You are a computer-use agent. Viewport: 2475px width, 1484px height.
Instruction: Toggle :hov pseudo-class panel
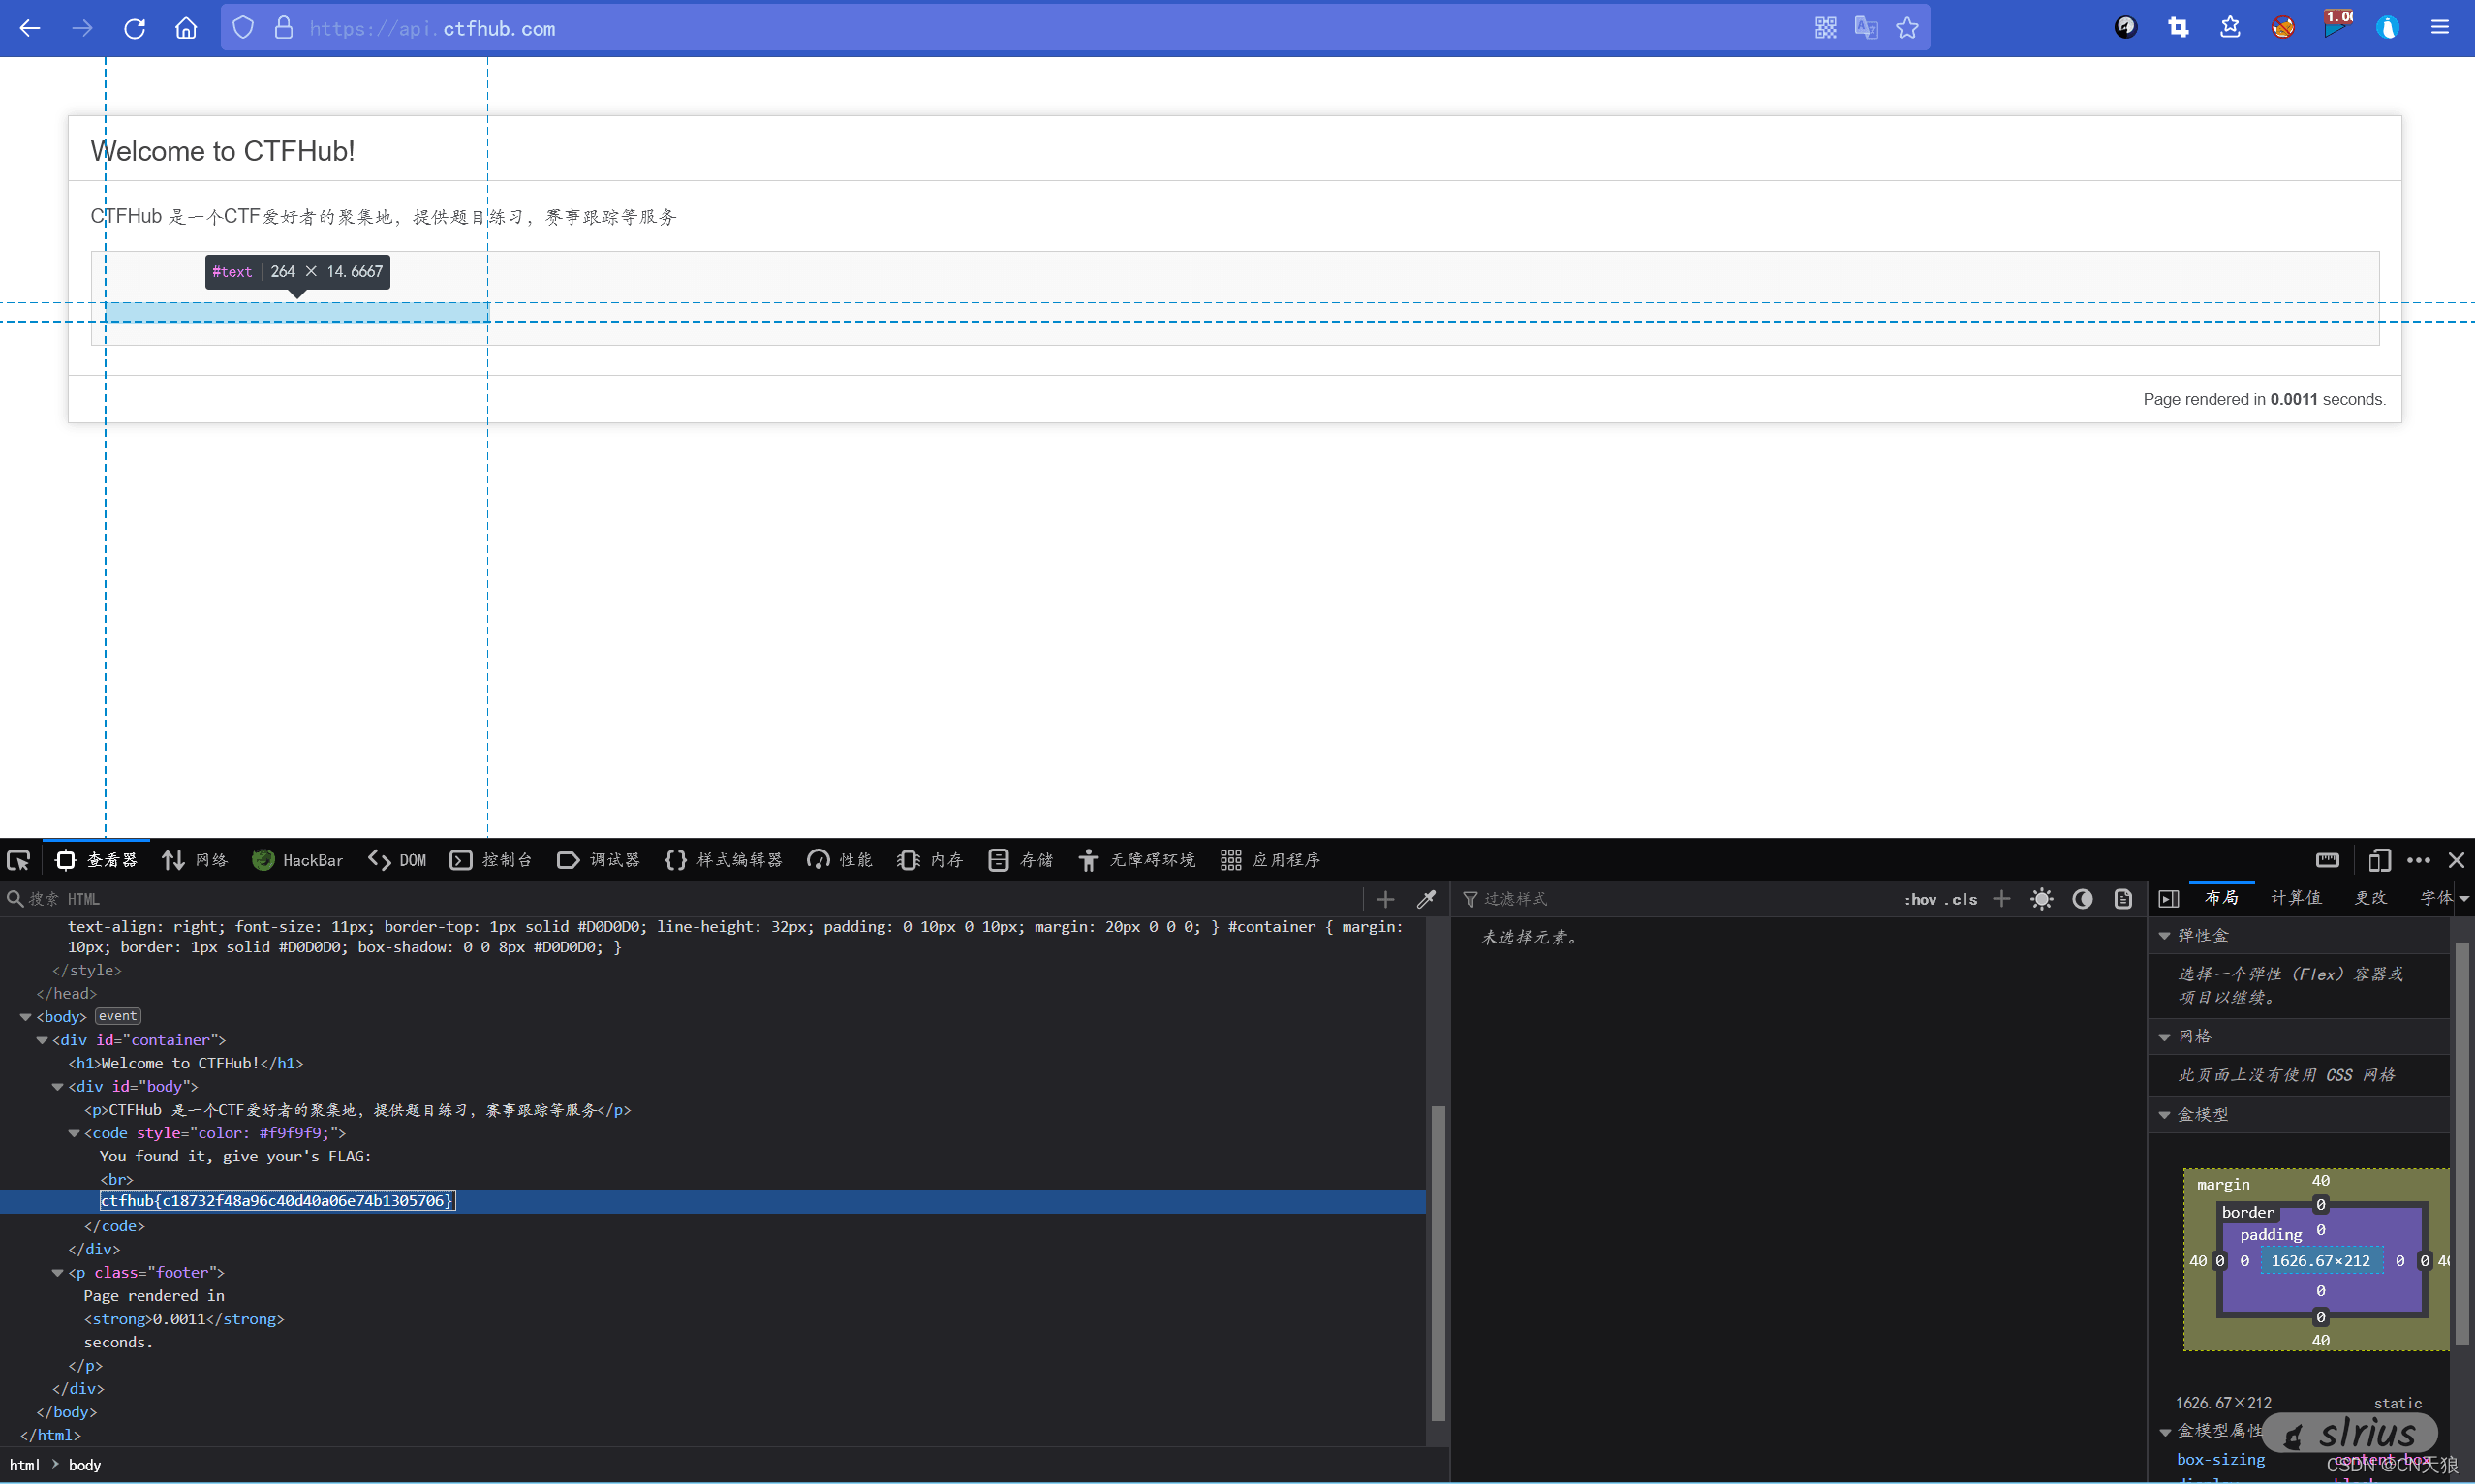click(x=1920, y=899)
